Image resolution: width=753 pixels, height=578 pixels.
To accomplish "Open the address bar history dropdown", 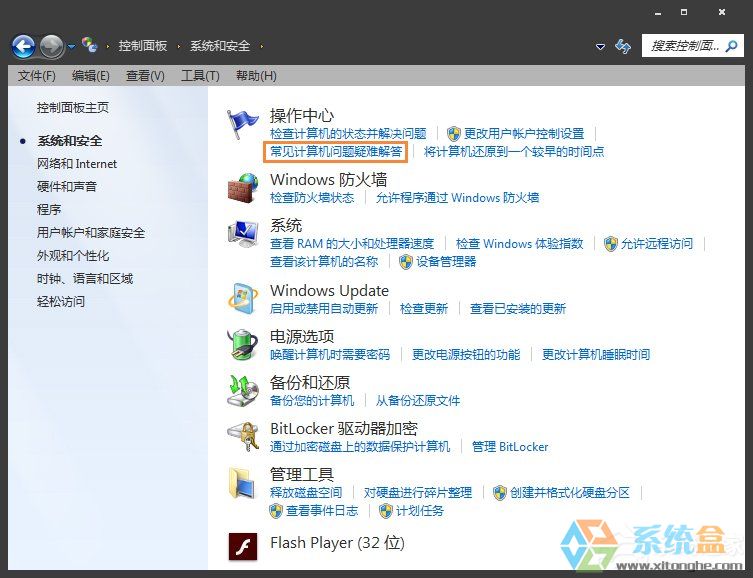I will click(x=600, y=47).
